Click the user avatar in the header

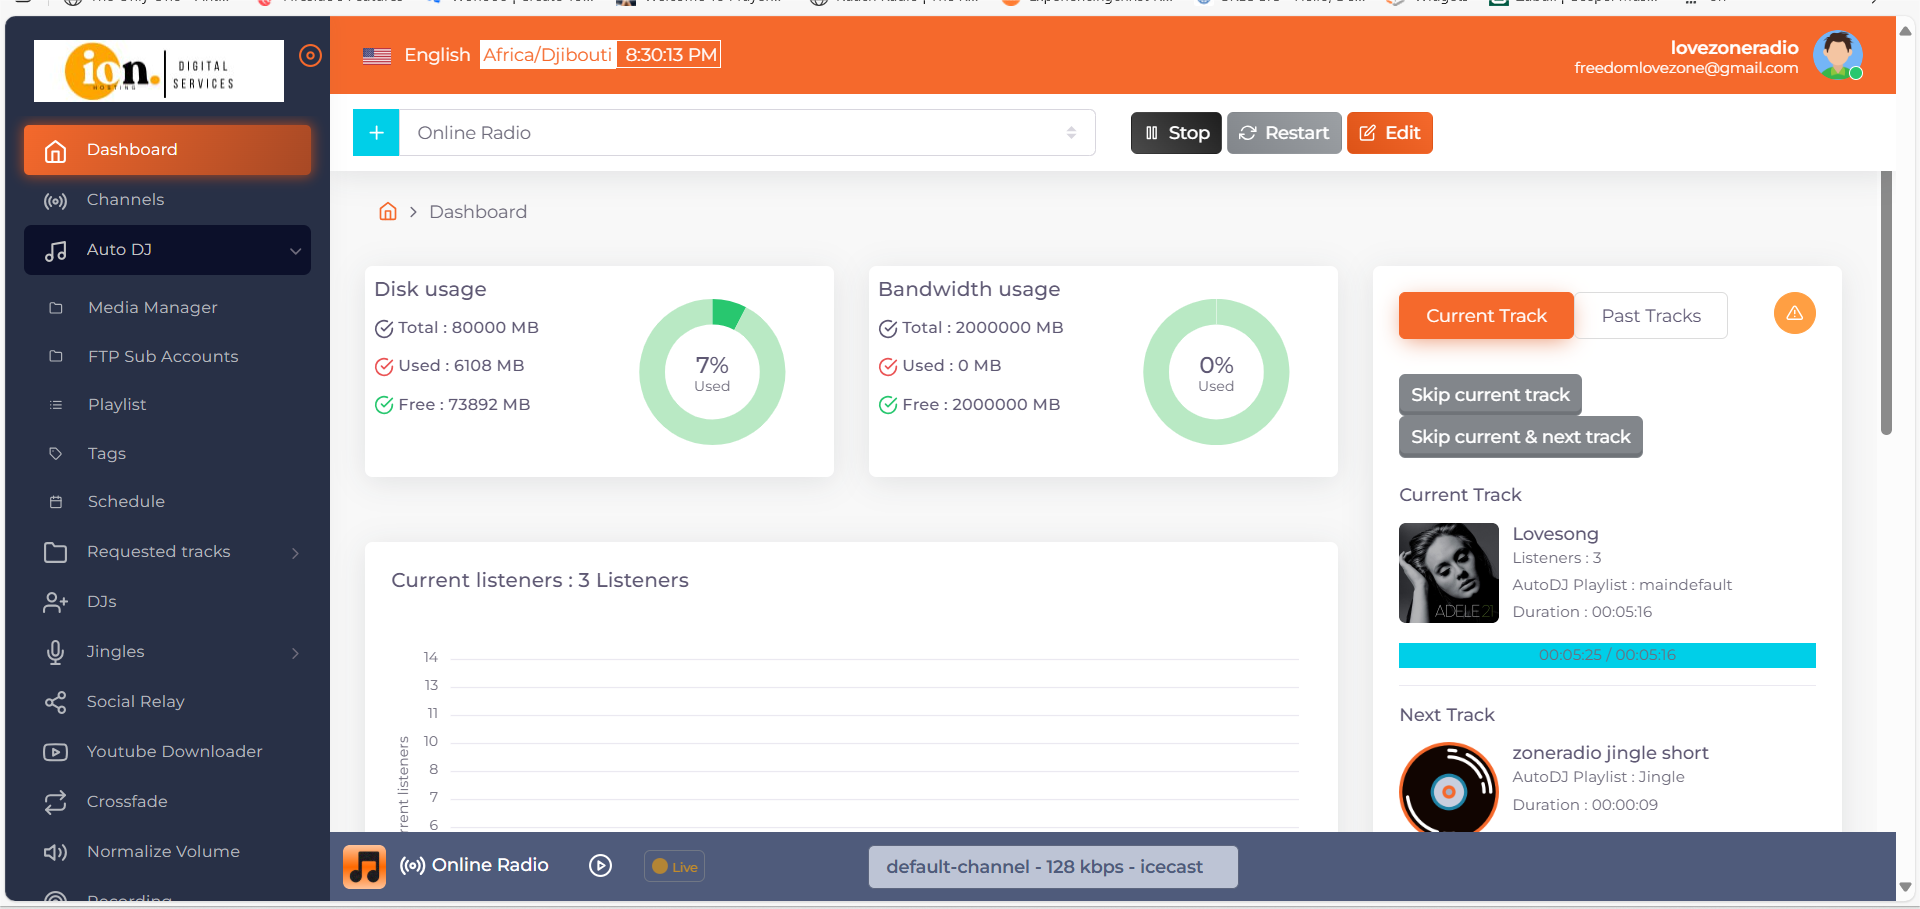(1838, 55)
